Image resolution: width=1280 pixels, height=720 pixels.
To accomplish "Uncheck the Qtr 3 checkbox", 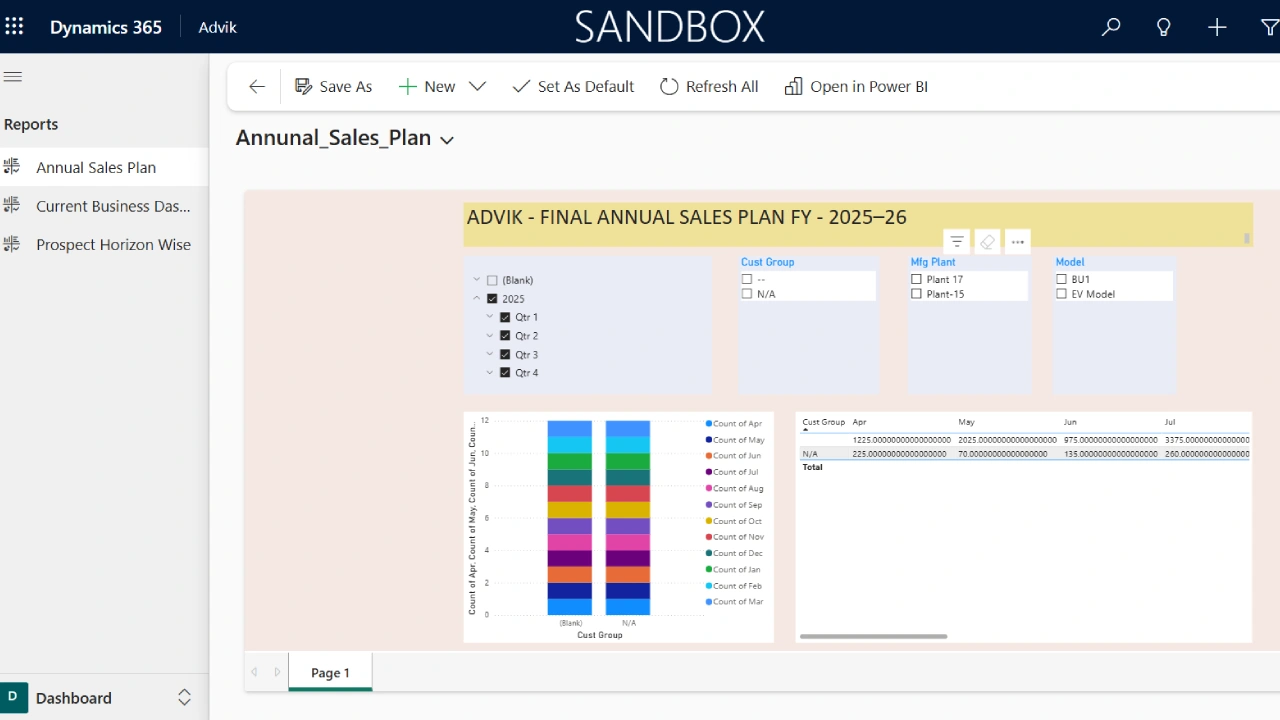I will (x=505, y=355).
